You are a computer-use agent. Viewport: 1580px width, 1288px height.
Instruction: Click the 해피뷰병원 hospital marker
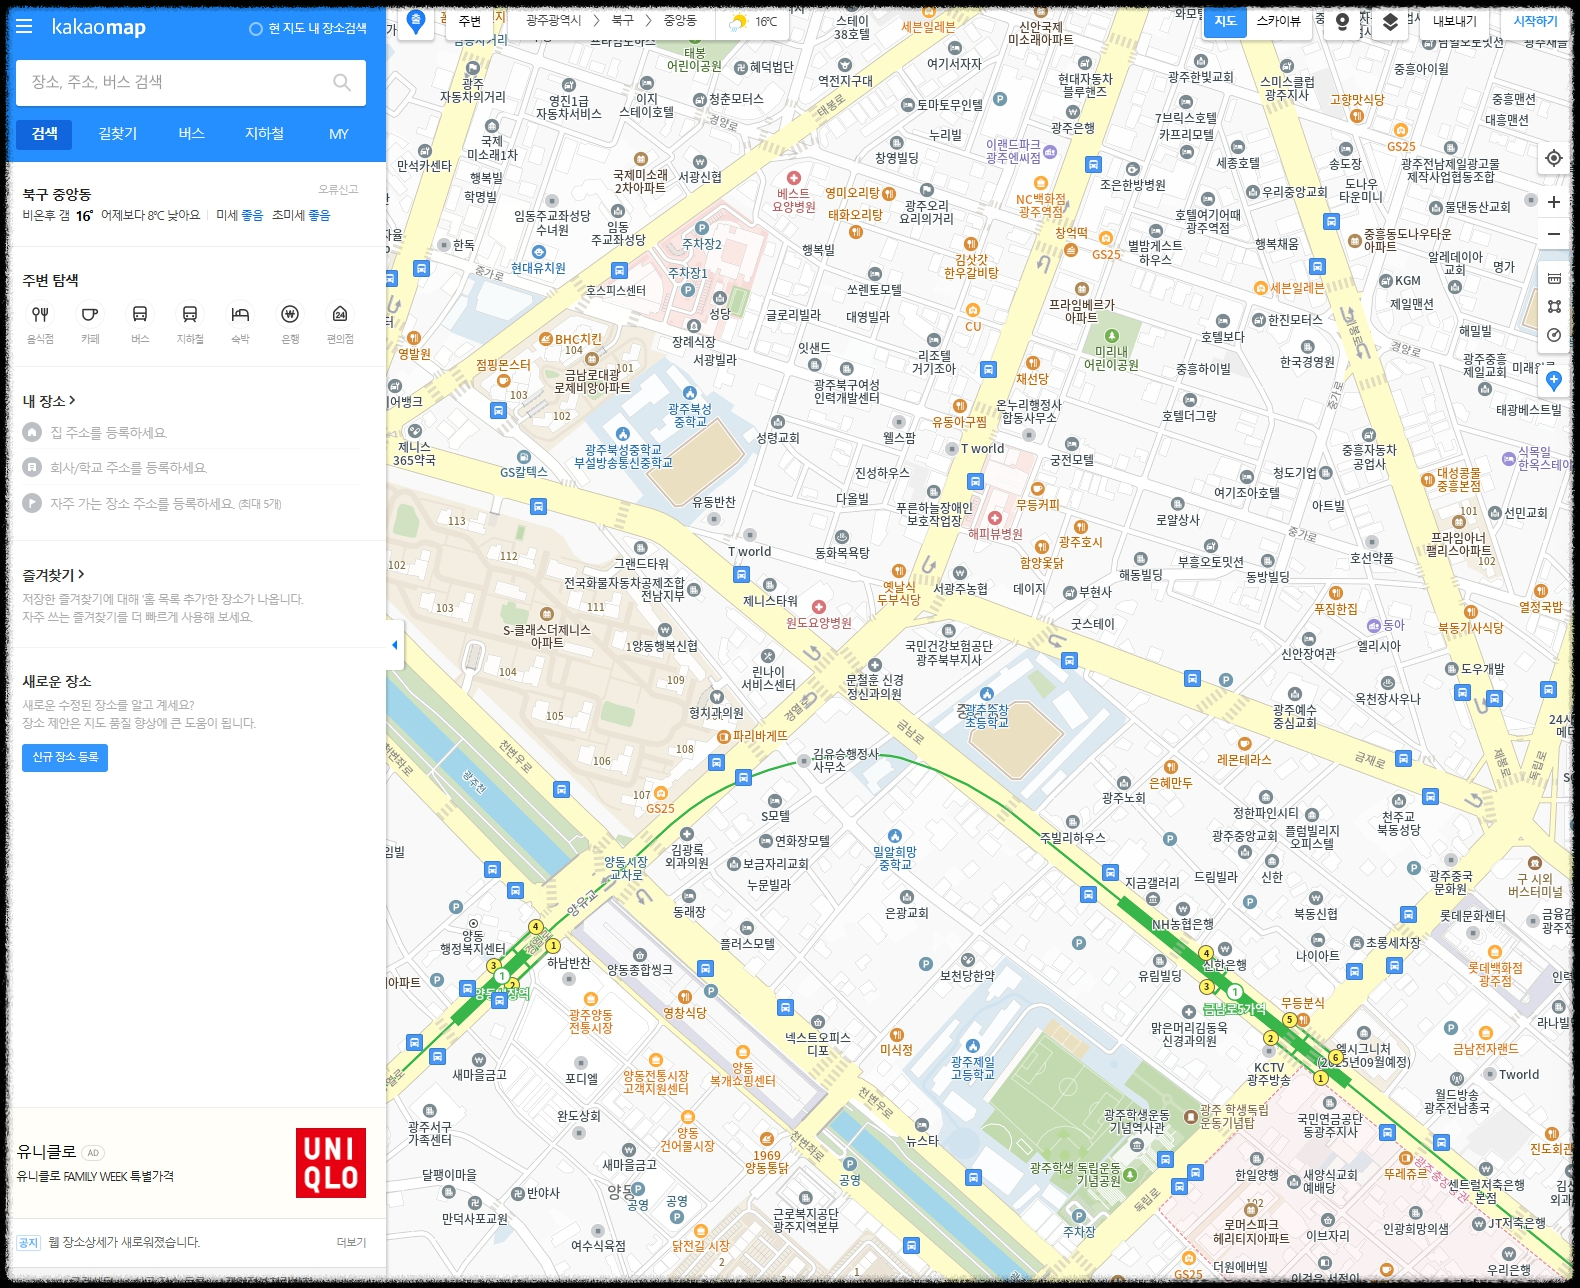[995, 518]
